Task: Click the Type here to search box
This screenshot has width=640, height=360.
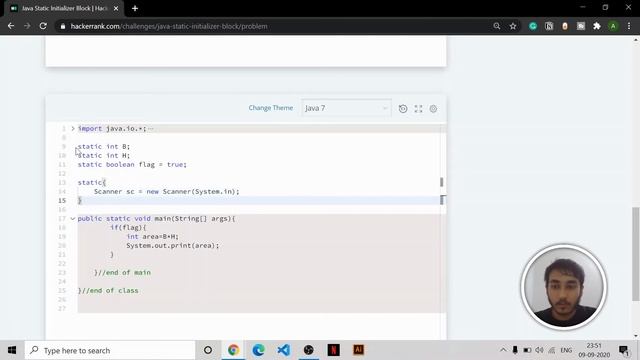Action: point(110,350)
